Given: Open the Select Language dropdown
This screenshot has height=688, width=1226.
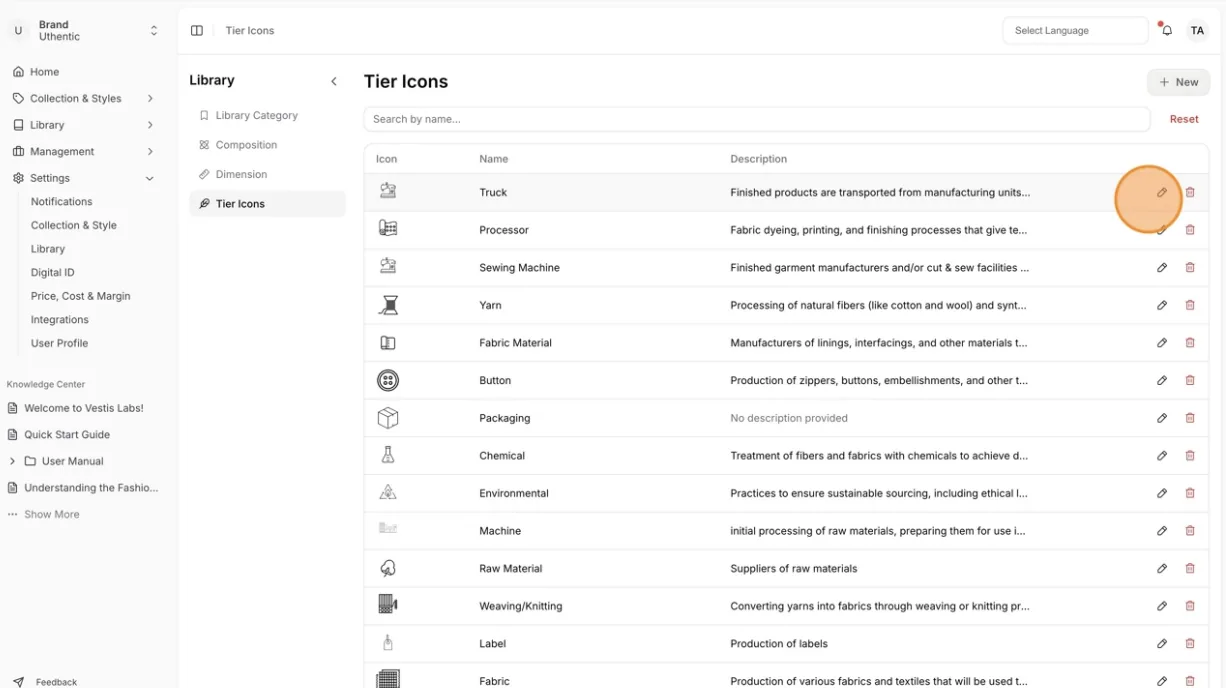Looking at the screenshot, I should tap(1075, 31).
